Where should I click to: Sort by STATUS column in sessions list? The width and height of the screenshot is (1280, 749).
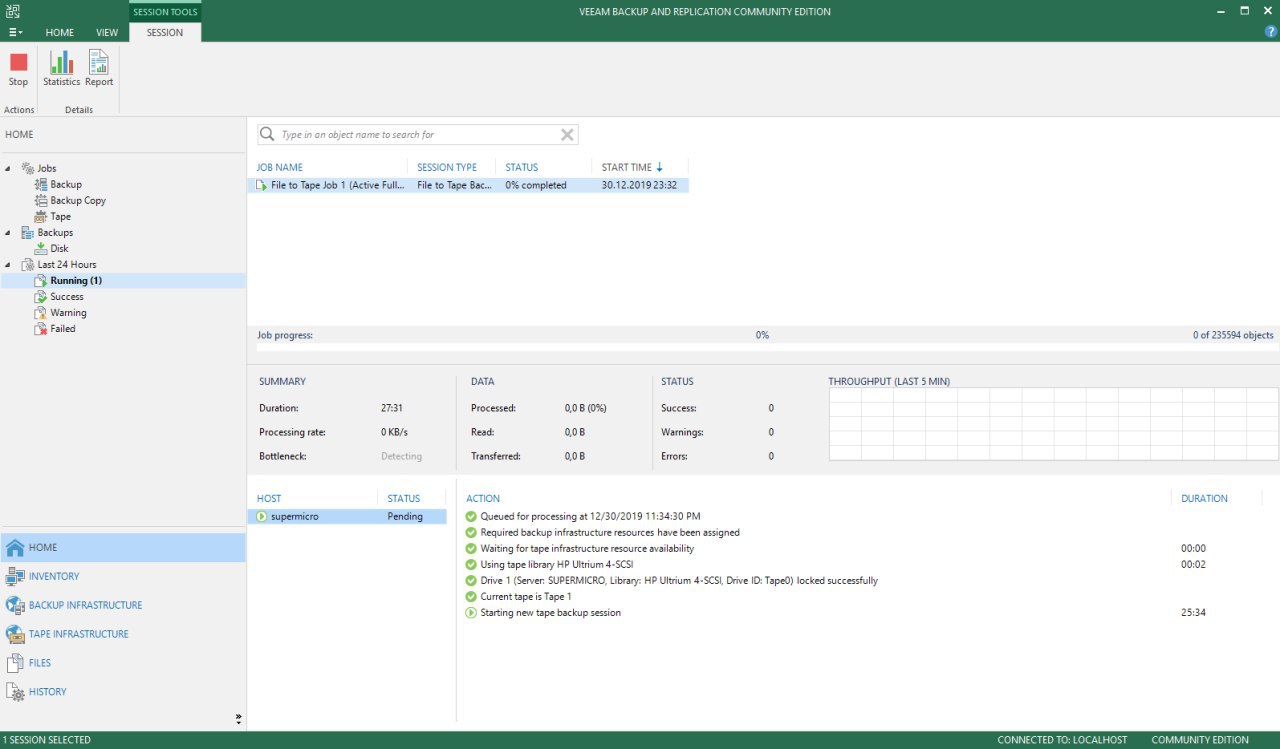(521, 167)
